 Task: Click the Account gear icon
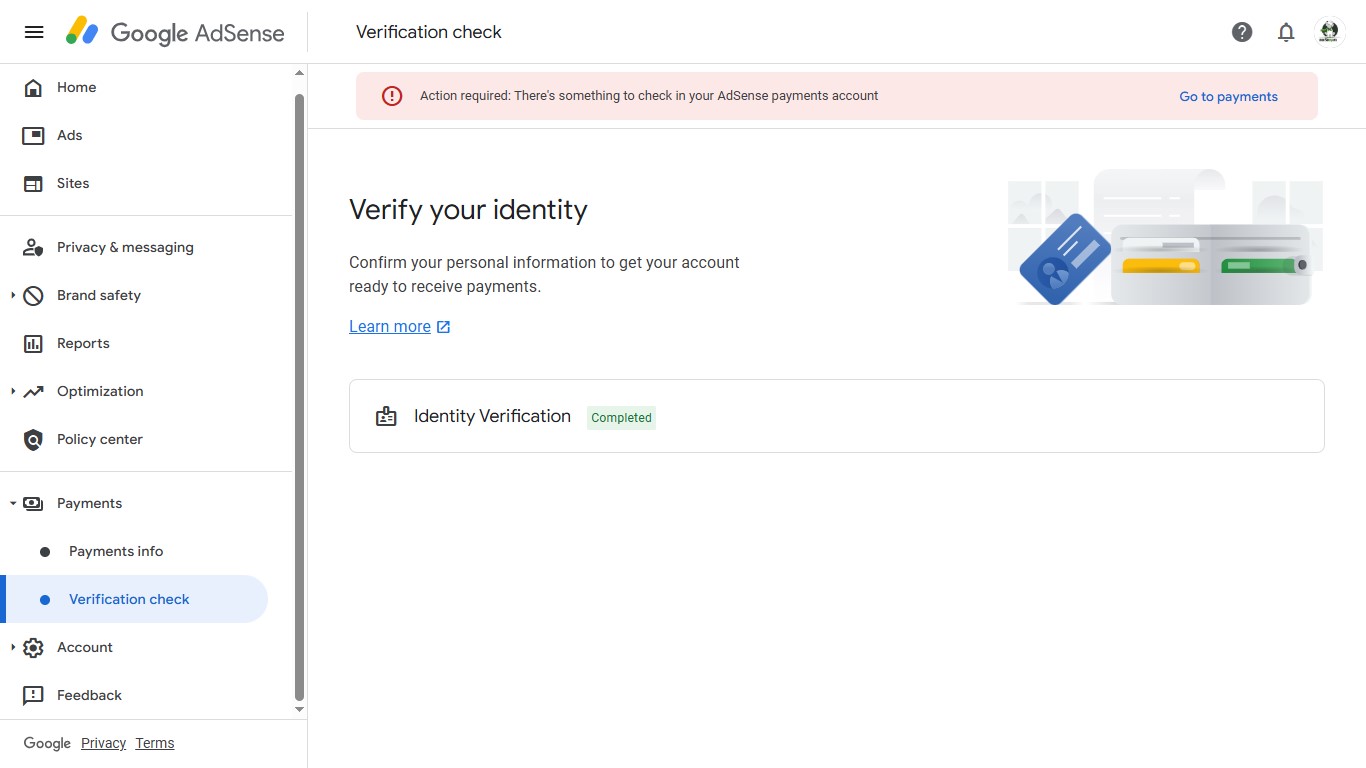pyautogui.click(x=33, y=648)
